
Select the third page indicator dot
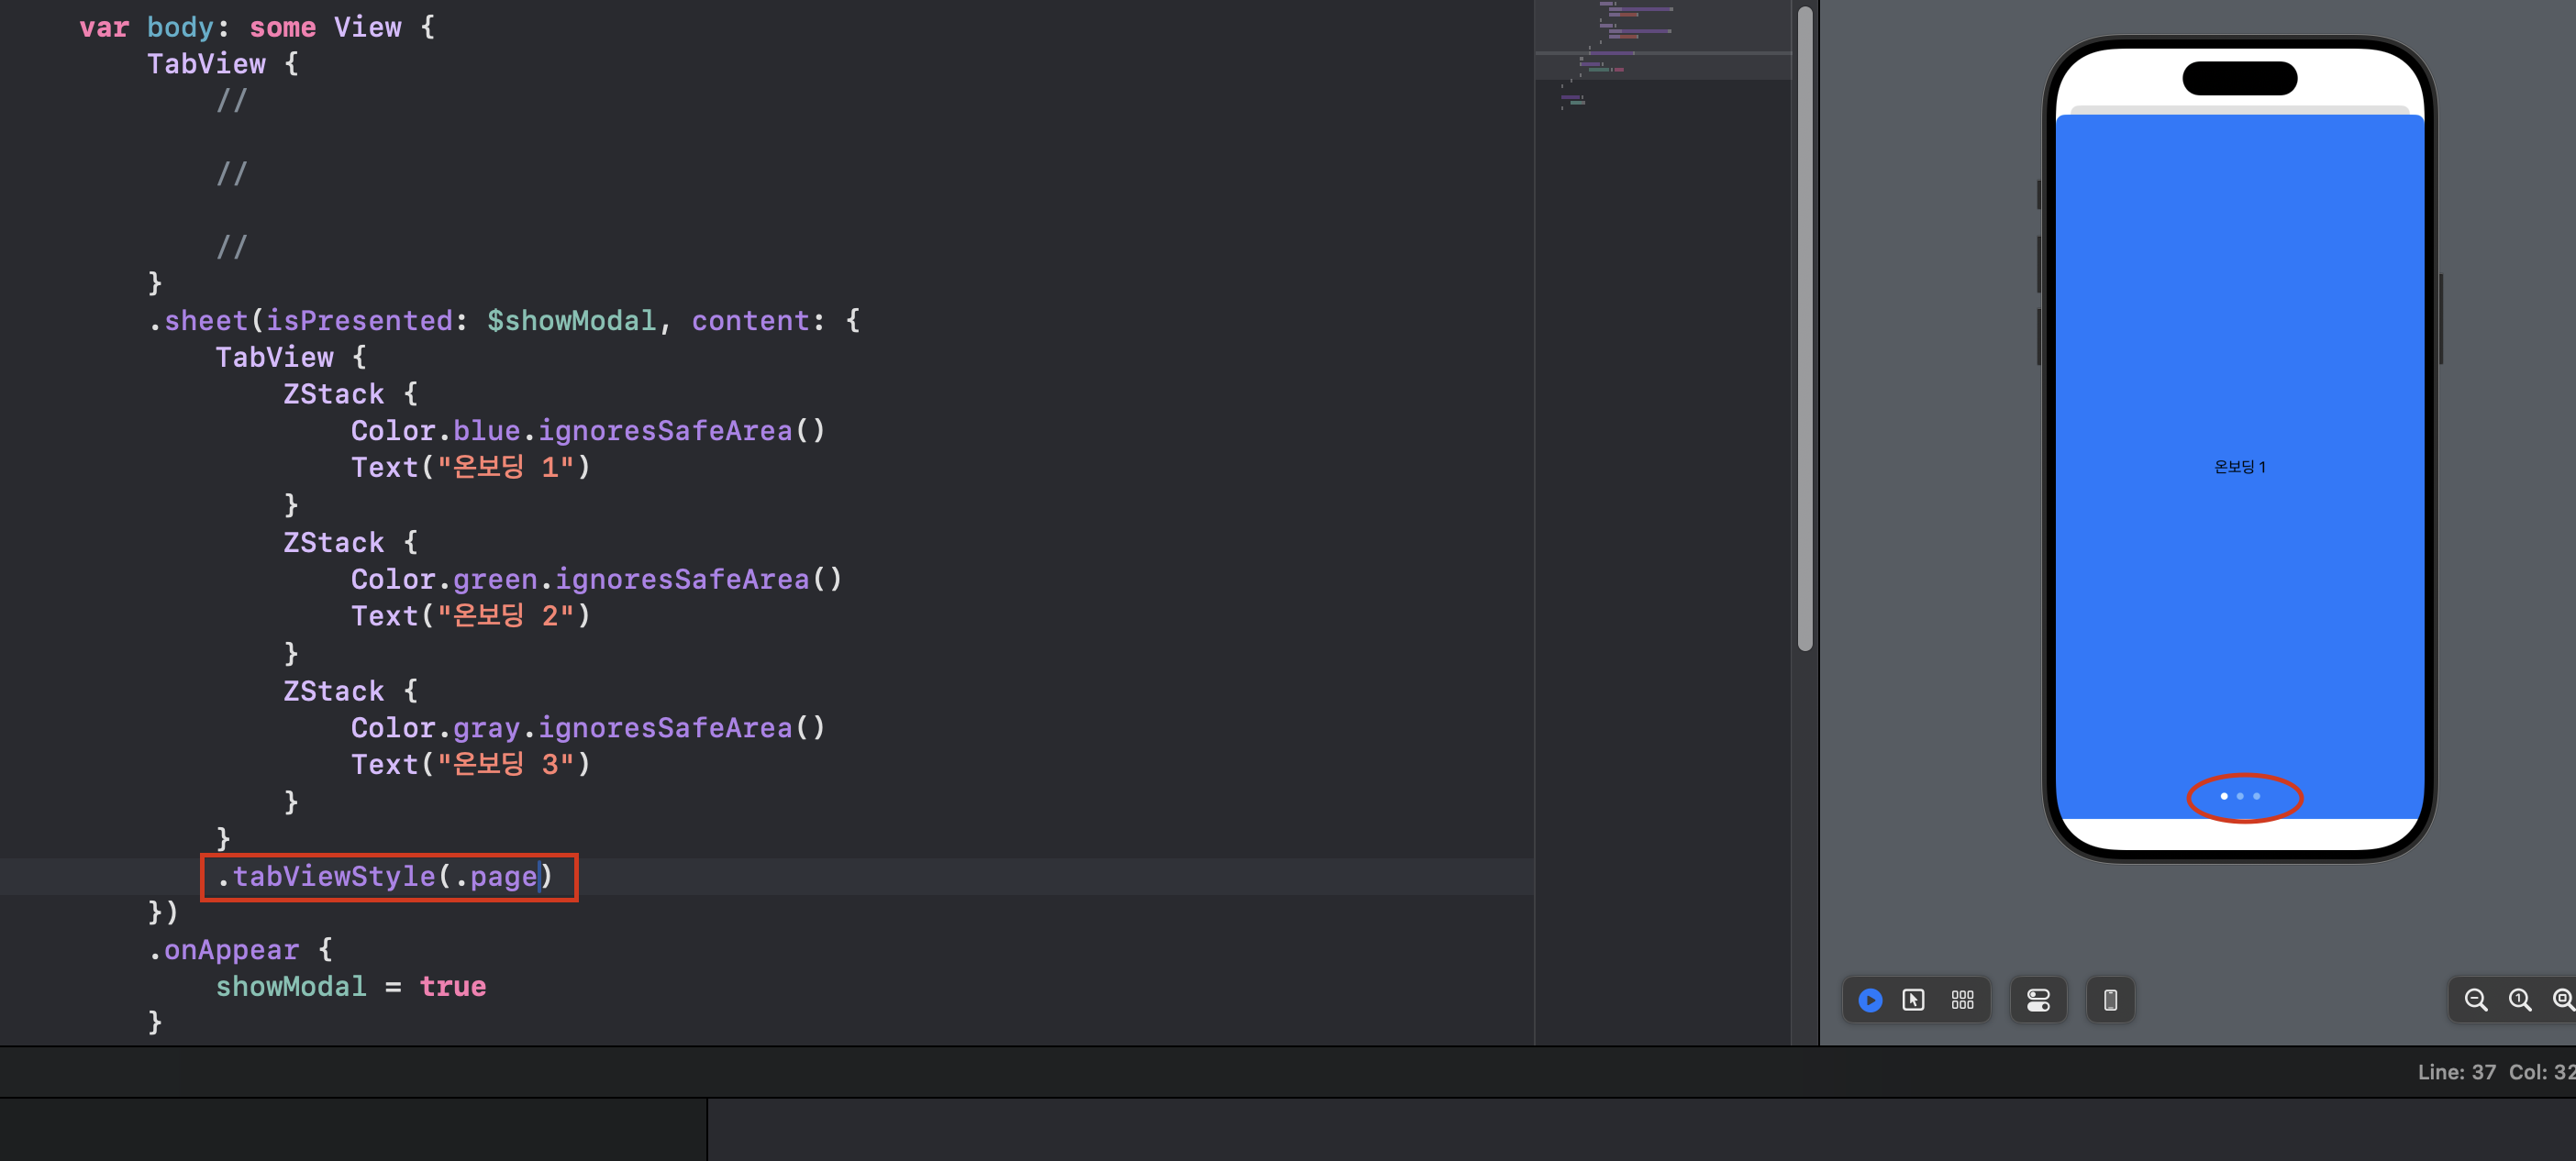2256,796
